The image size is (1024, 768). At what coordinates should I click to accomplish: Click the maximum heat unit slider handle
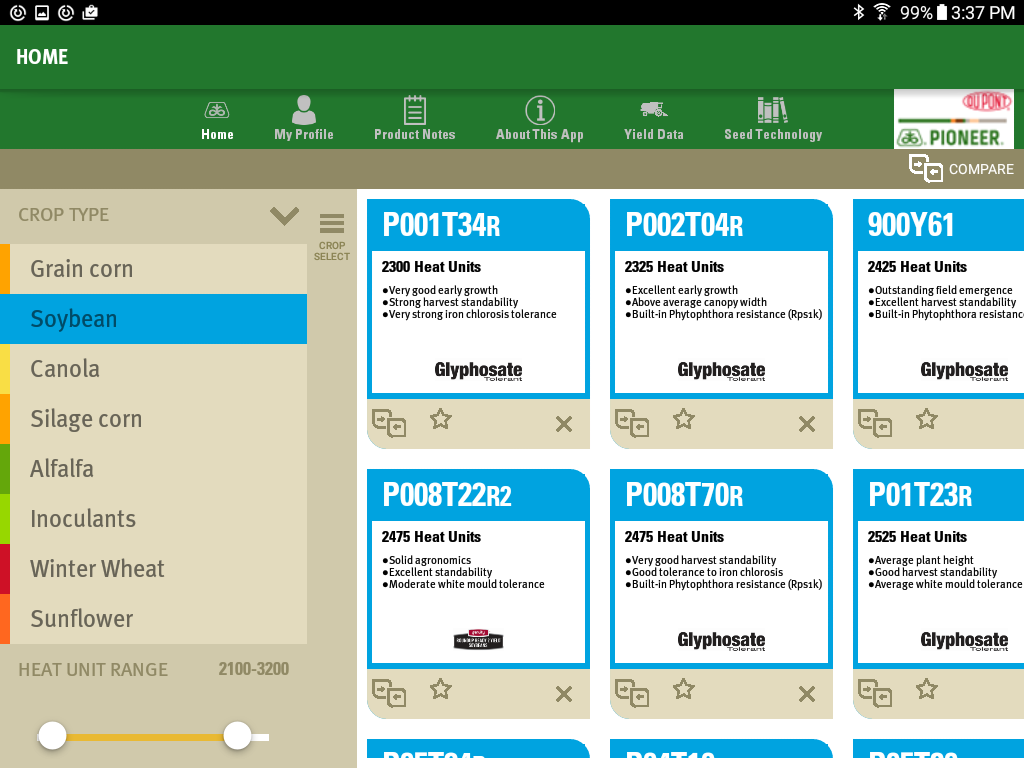point(237,736)
